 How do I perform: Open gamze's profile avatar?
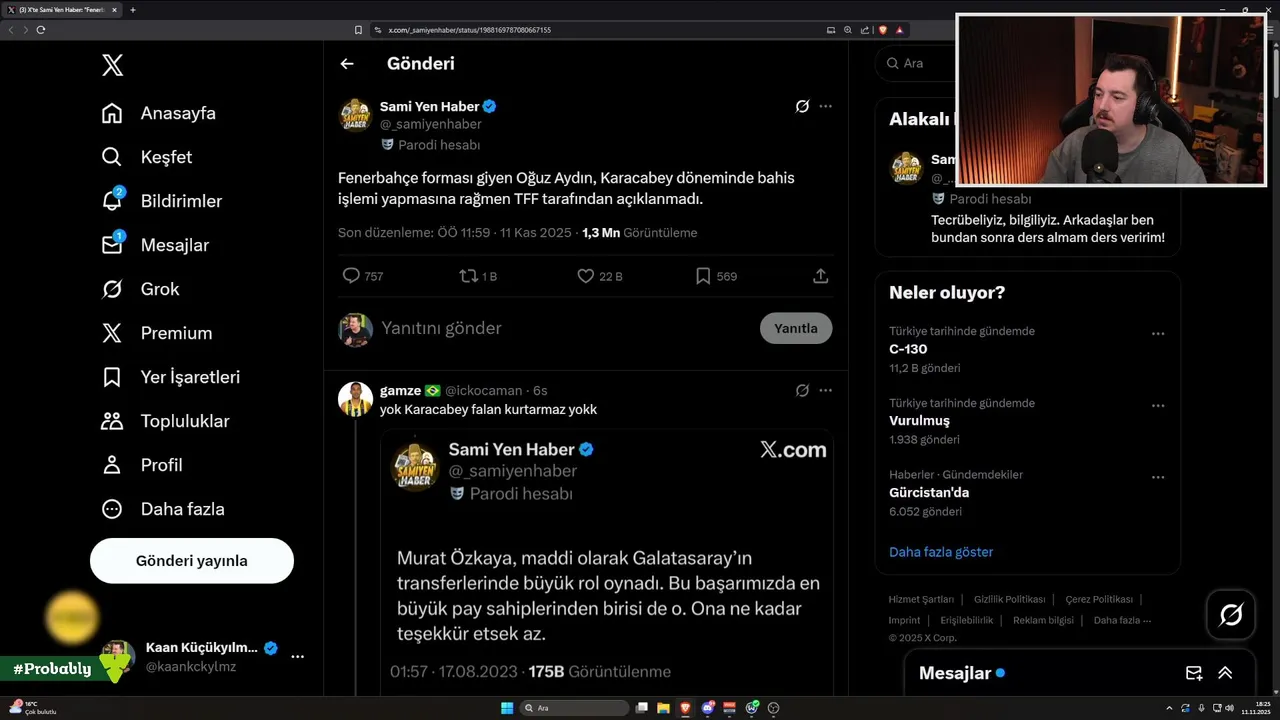pyautogui.click(x=355, y=399)
